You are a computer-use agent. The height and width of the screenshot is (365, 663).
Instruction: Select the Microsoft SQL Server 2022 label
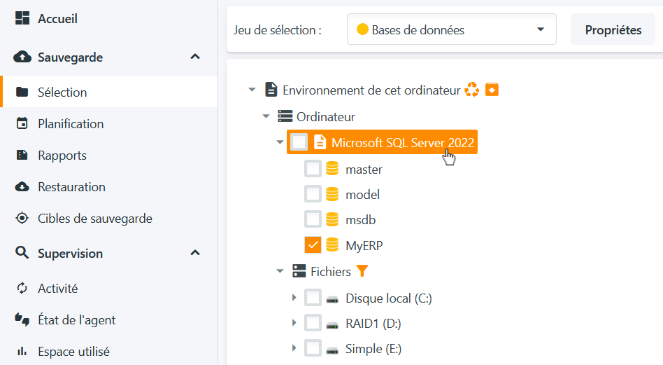tap(403, 143)
